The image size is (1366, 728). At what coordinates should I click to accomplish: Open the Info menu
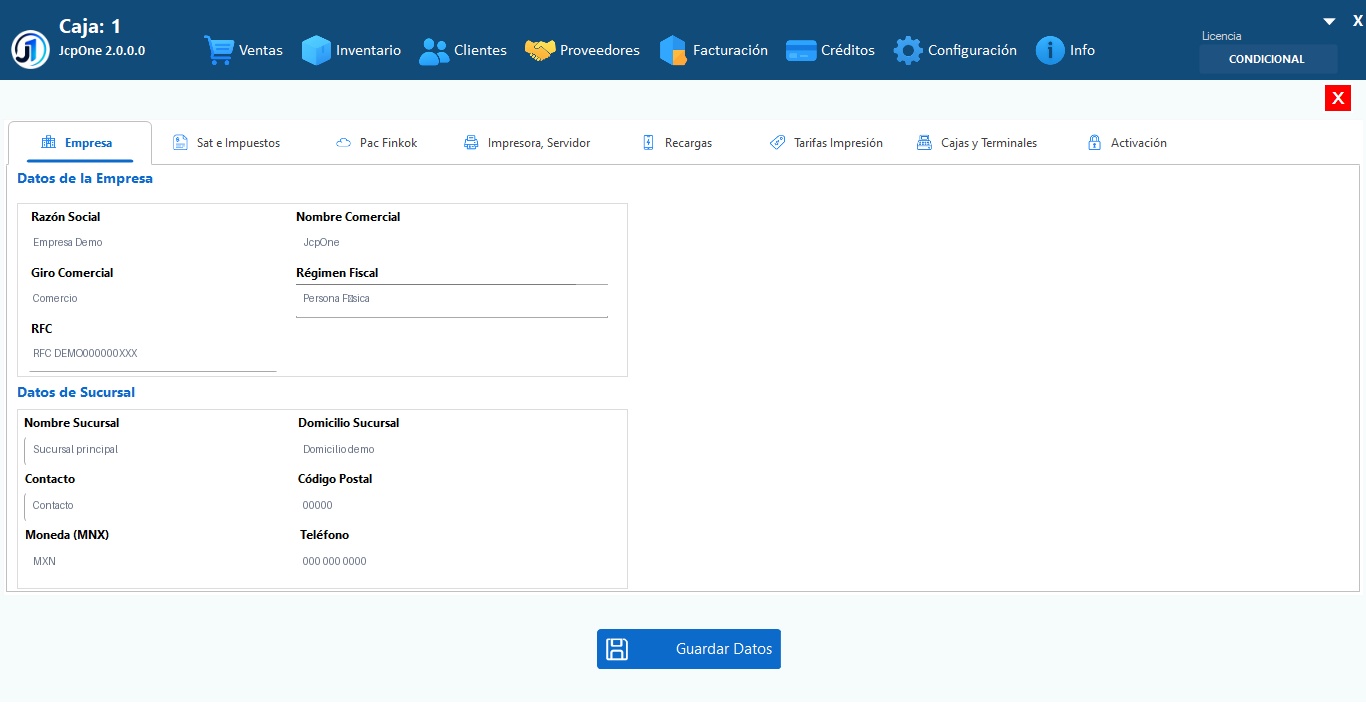tap(1066, 50)
